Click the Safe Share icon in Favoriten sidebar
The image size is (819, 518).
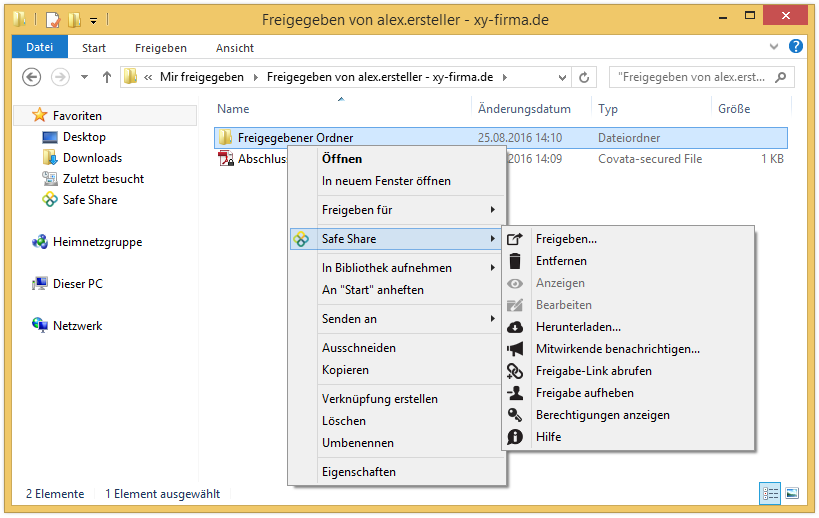pos(50,199)
